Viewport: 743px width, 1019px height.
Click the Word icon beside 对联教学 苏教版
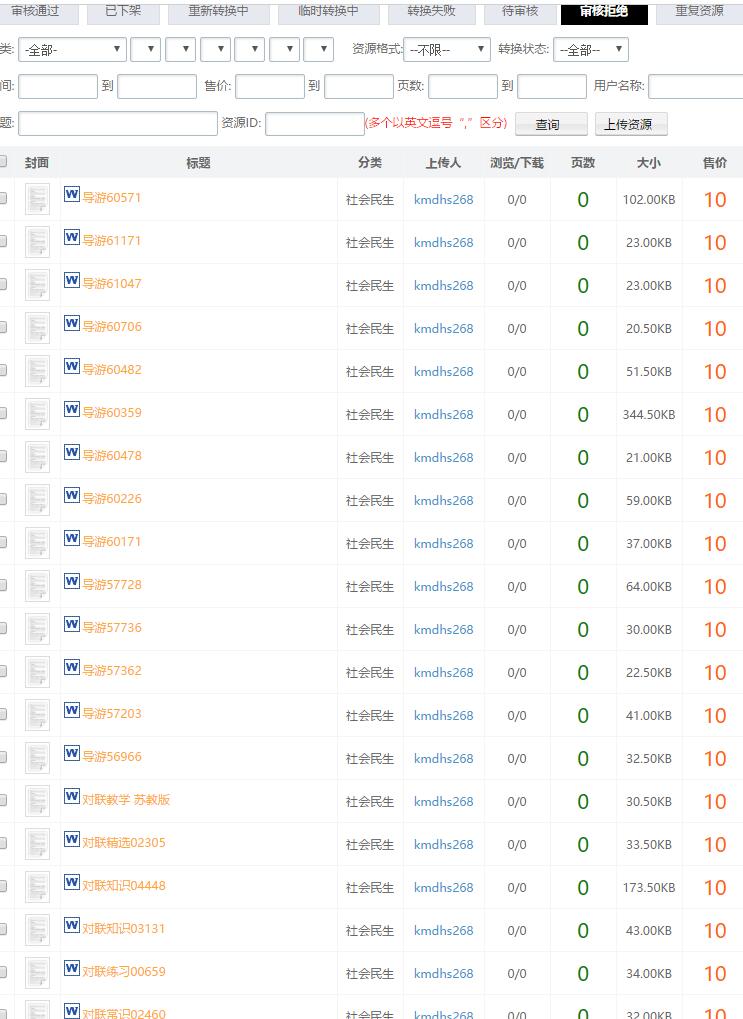(x=71, y=797)
